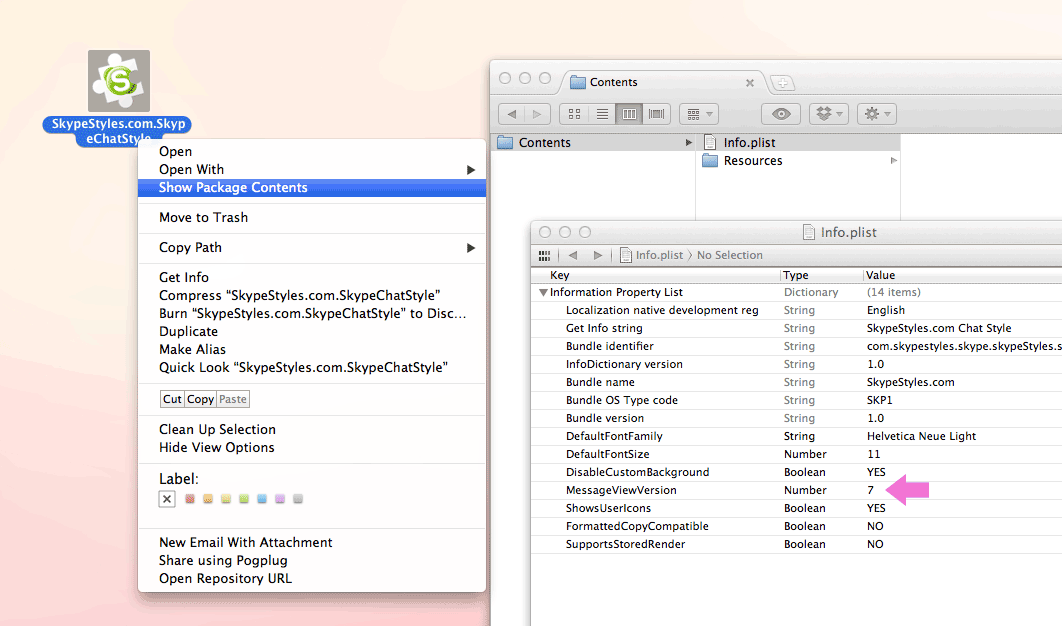Screen dimensions: 1062x626
Task: Click the SkypeStyles chat style package icon
Action: pyautogui.click(x=118, y=81)
